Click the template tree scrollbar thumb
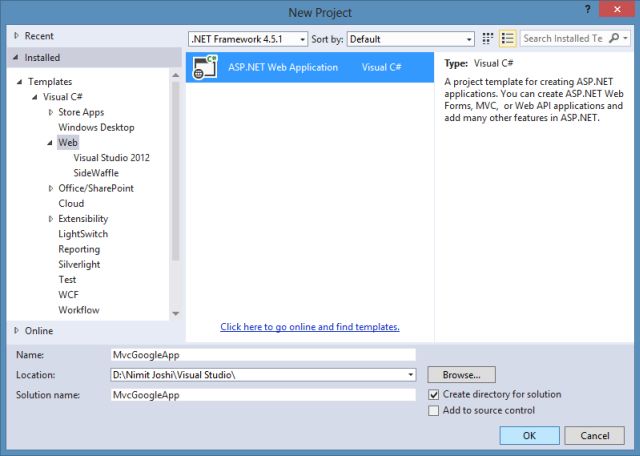This screenshot has height=456, width=640. [x=176, y=171]
